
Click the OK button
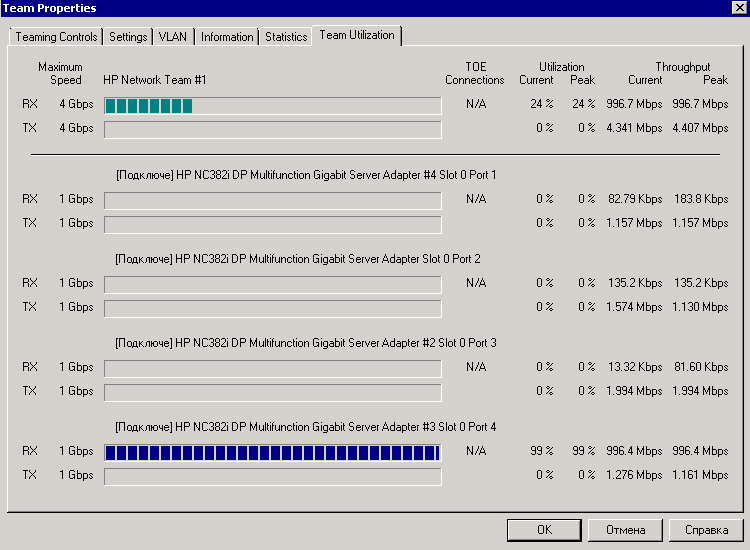(x=544, y=530)
